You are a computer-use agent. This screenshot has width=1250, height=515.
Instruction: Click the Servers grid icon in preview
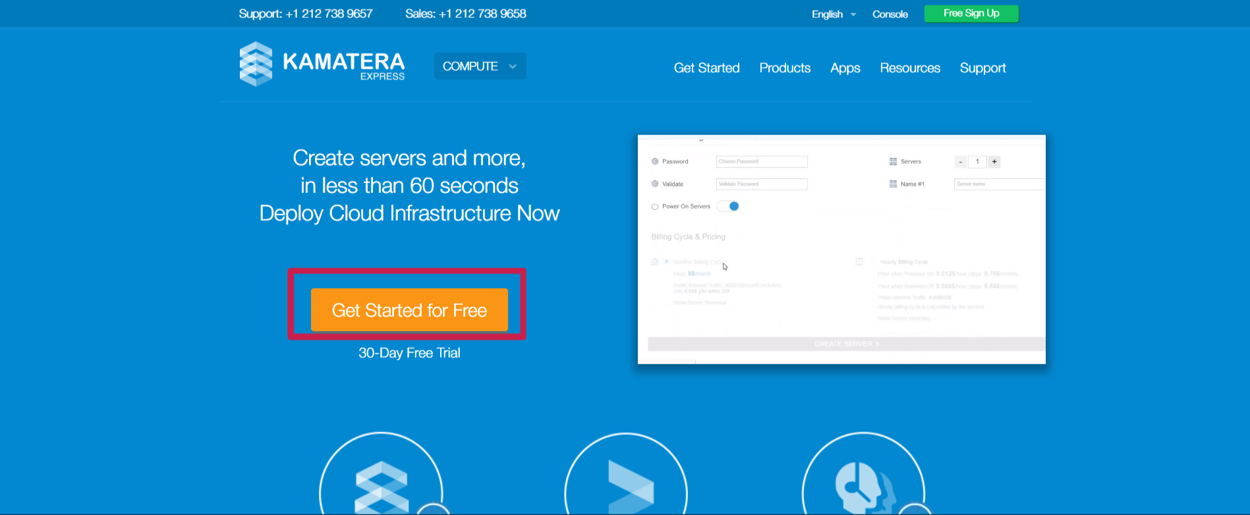pyautogui.click(x=893, y=161)
